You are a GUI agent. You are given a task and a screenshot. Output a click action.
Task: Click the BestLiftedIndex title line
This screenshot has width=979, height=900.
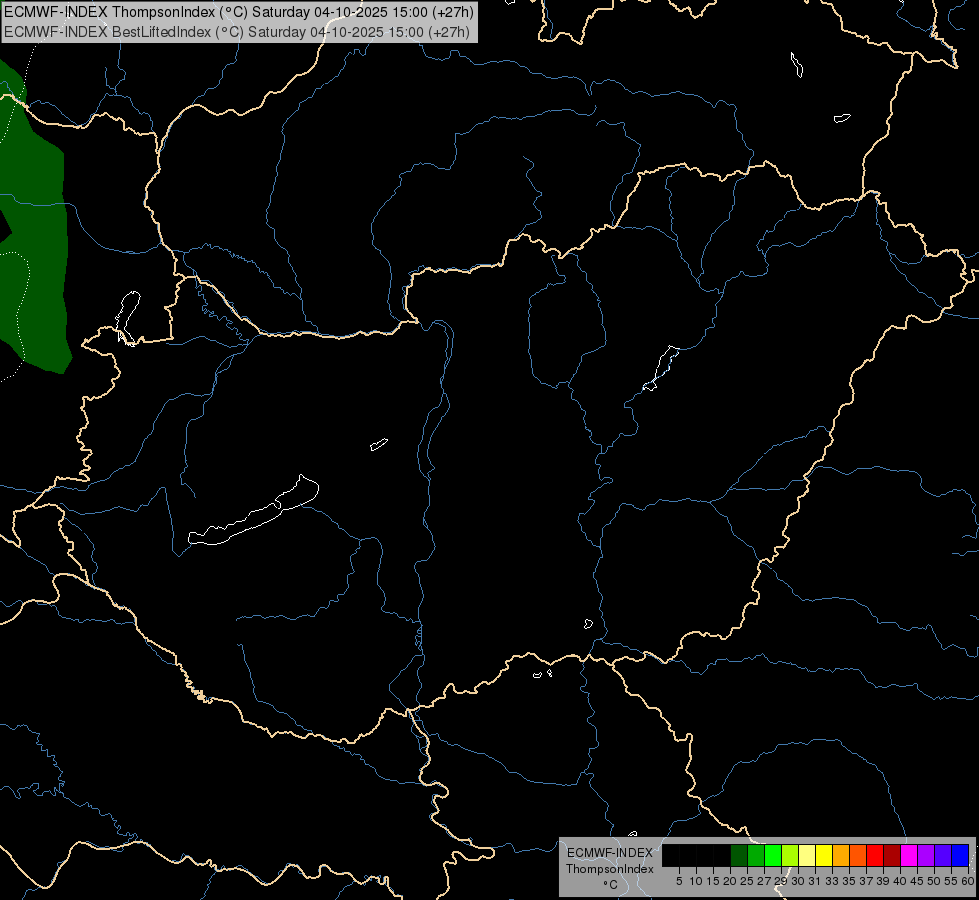[237, 32]
